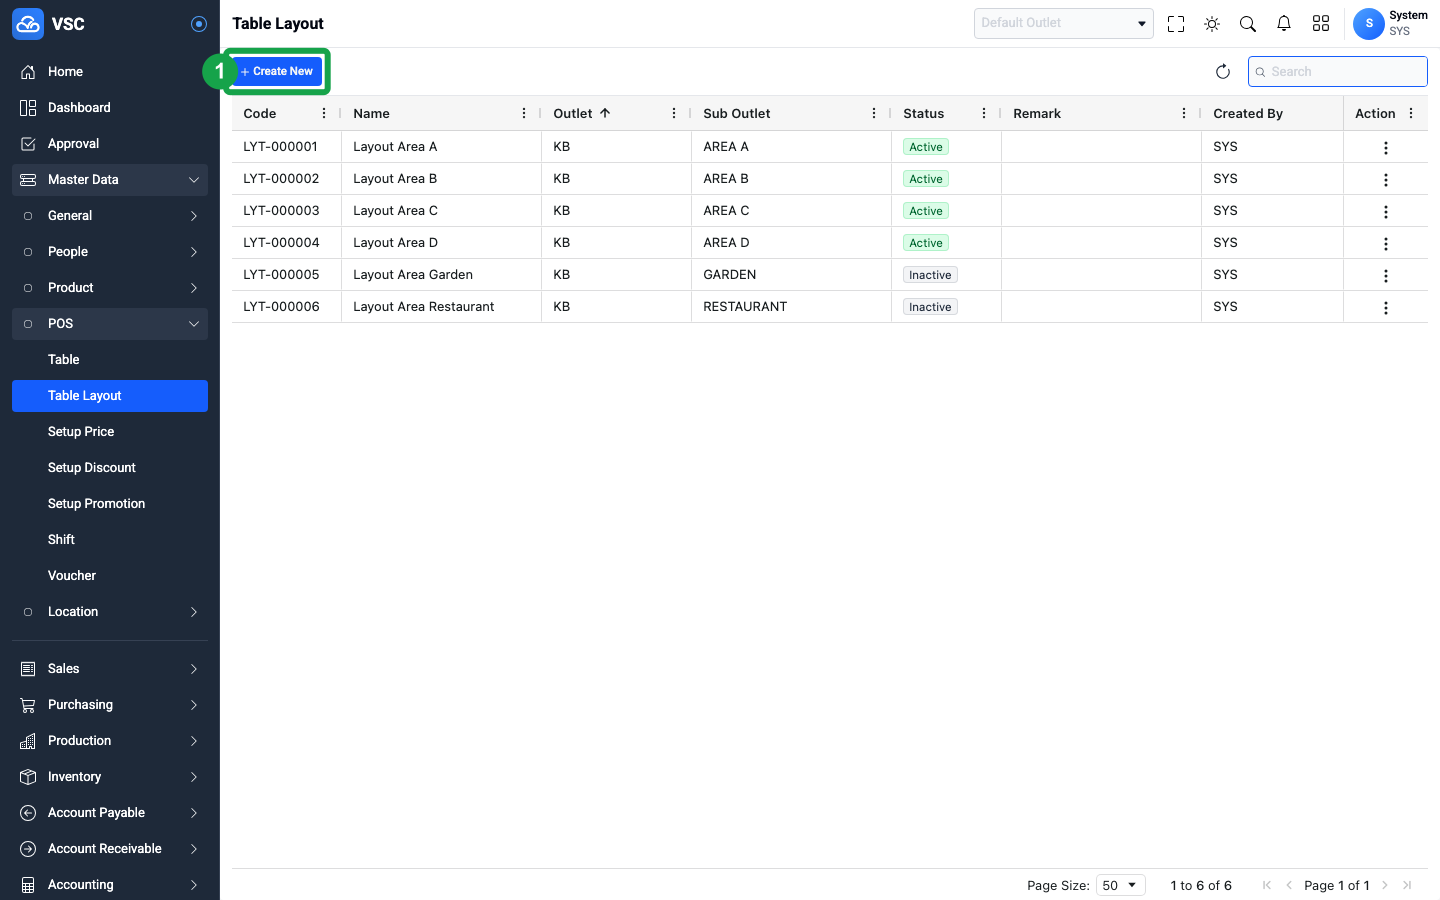Open Home from the sidebar

pyautogui.click(x=110, y=72)
